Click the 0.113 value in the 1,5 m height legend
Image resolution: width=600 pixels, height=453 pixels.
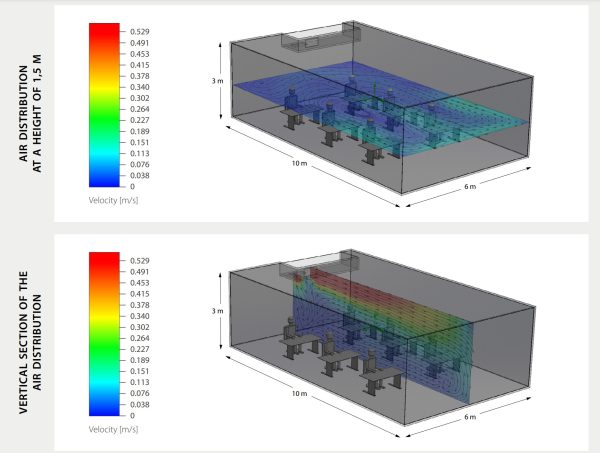click(140, 153)
